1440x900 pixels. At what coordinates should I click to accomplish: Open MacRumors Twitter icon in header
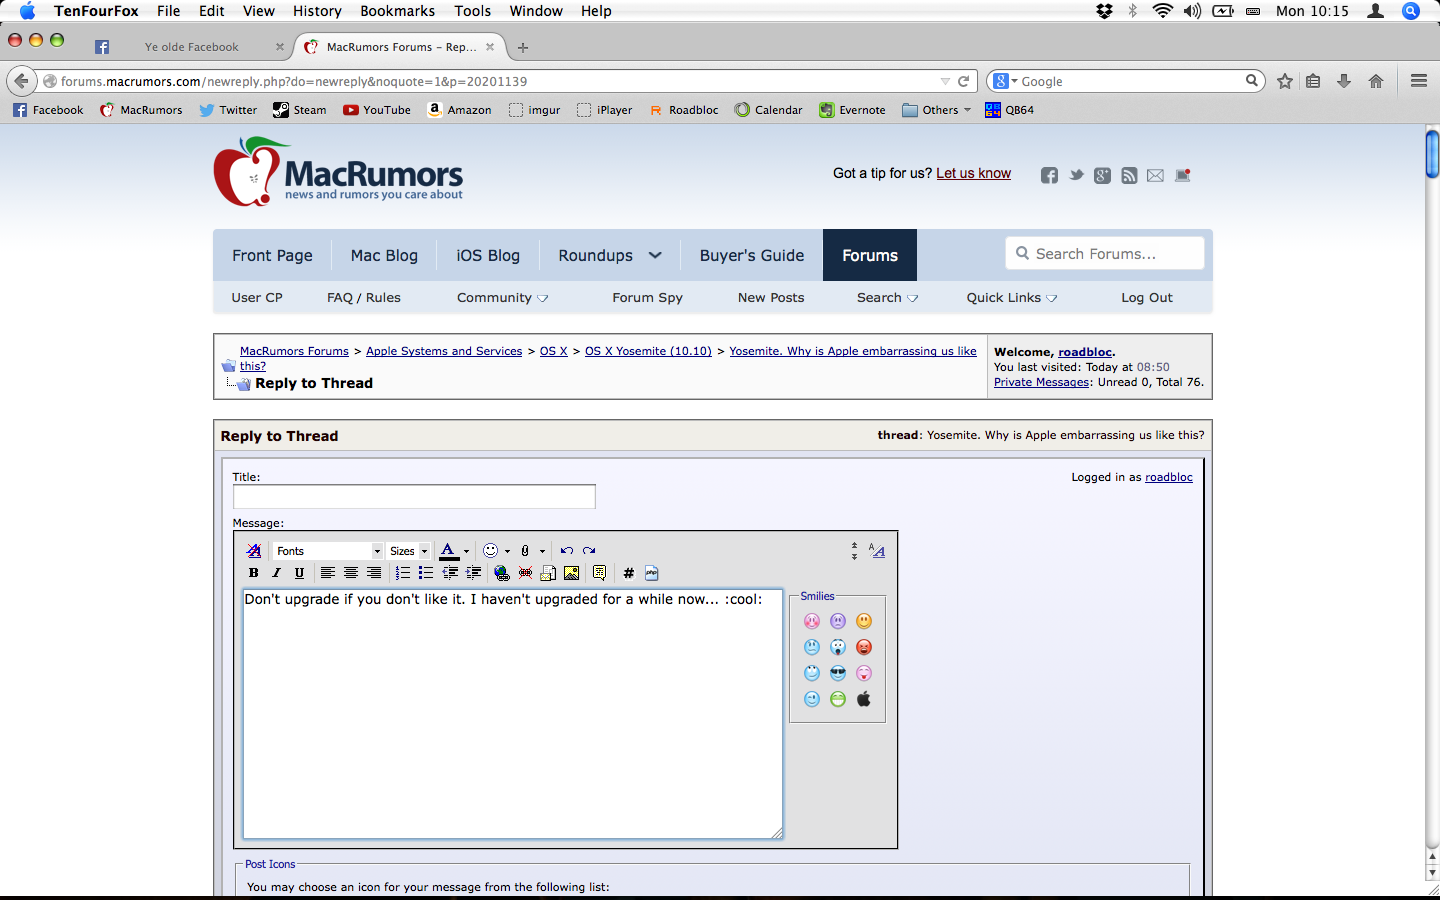click(1076, 176)
